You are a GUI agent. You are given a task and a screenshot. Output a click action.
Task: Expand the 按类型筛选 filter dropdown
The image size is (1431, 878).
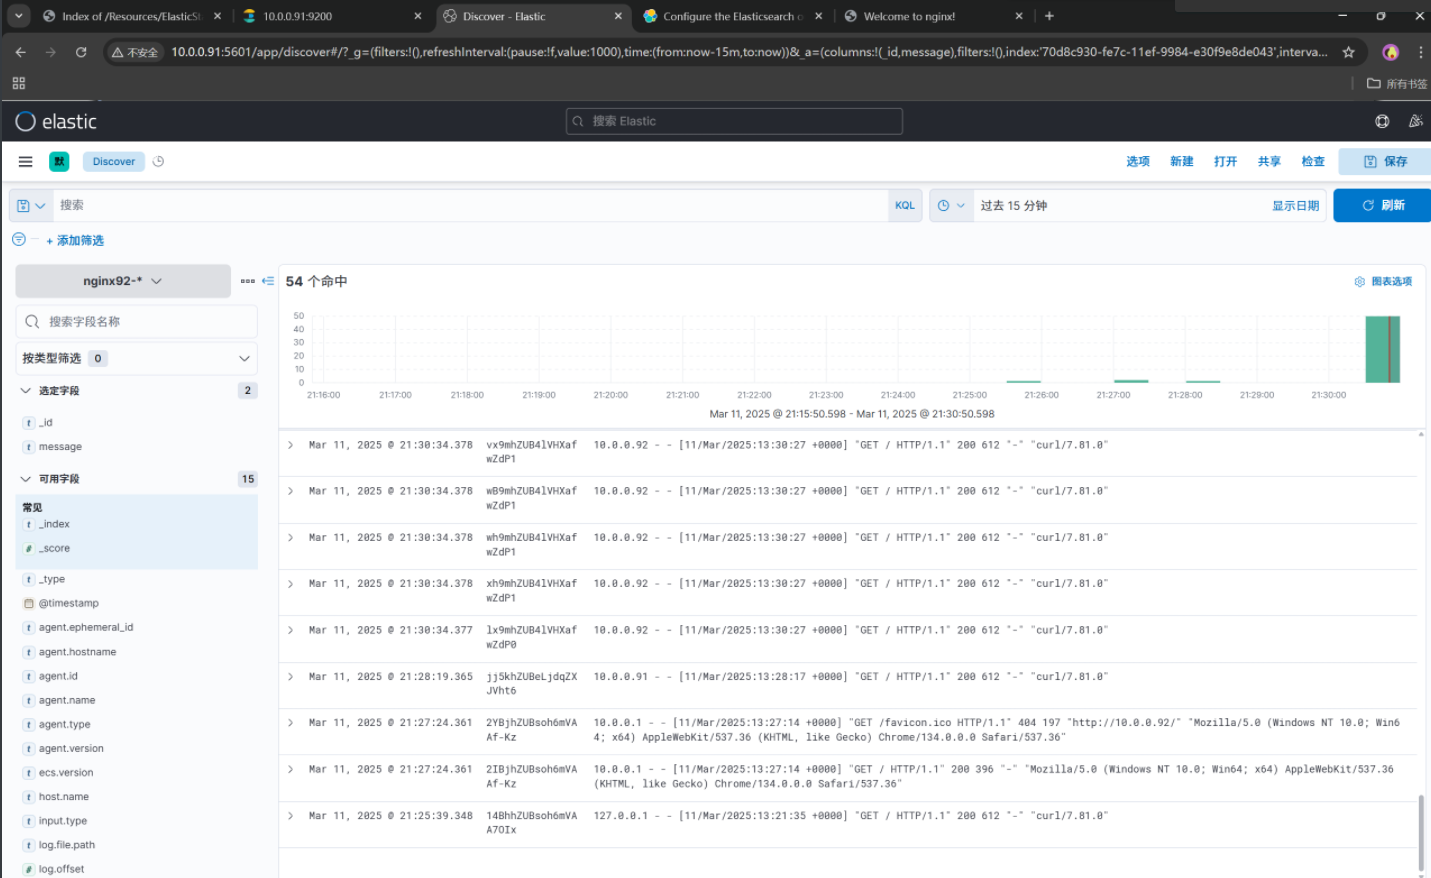137,358
